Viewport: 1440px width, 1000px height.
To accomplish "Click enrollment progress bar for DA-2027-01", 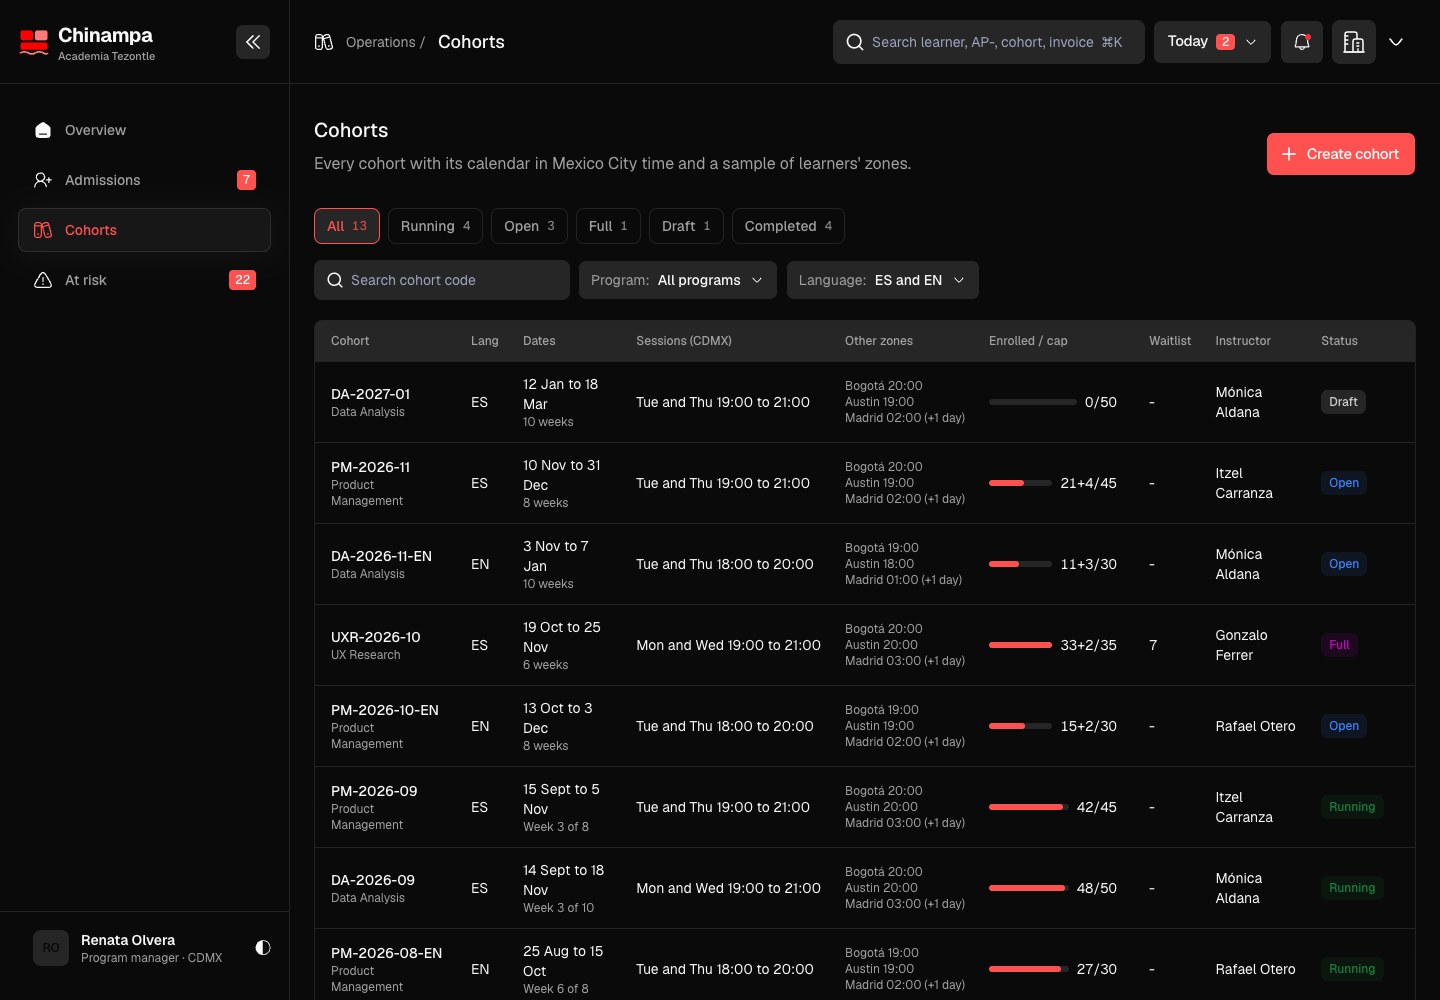I will pos(1033,402).
